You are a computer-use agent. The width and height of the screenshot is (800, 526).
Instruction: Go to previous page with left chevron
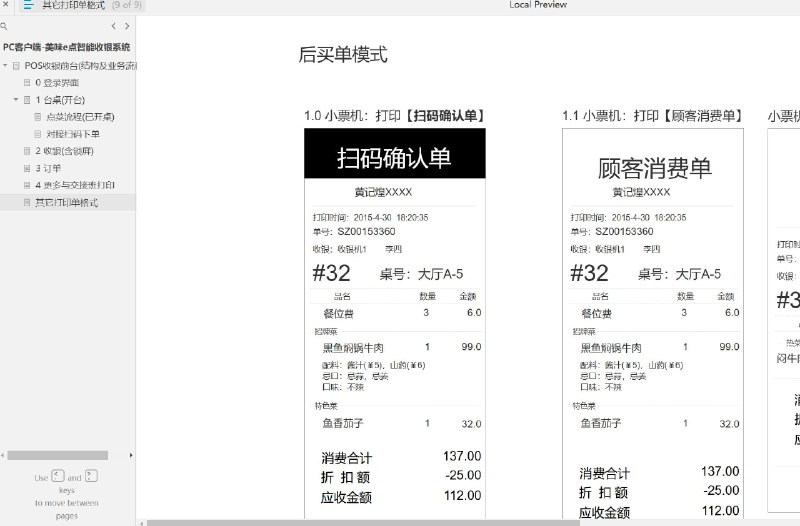pos(113,26)
